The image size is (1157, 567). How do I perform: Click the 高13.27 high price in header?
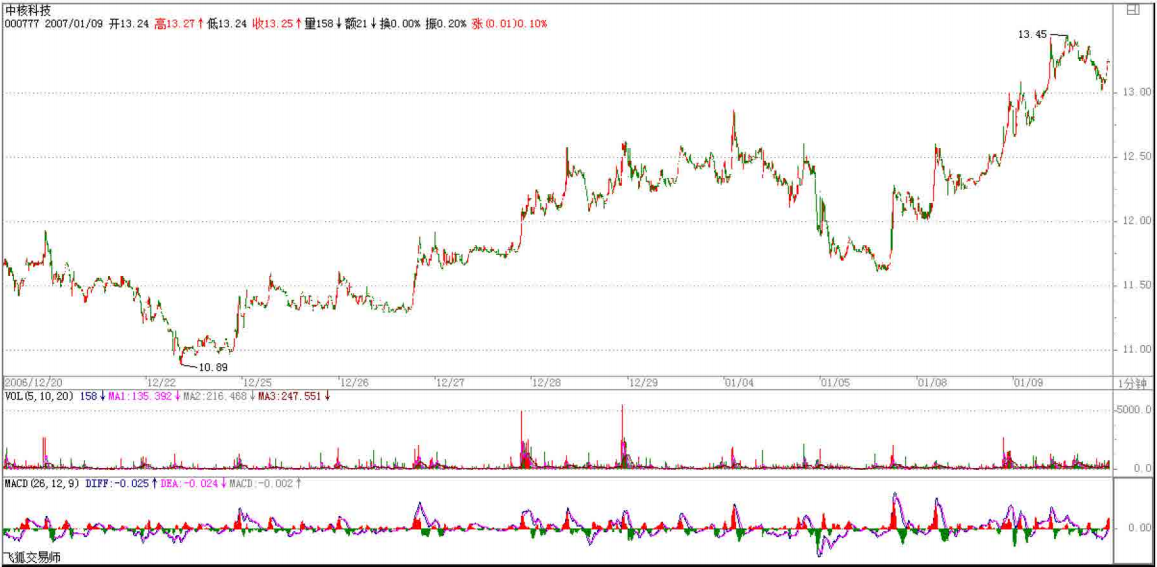(x=173, y=23)
